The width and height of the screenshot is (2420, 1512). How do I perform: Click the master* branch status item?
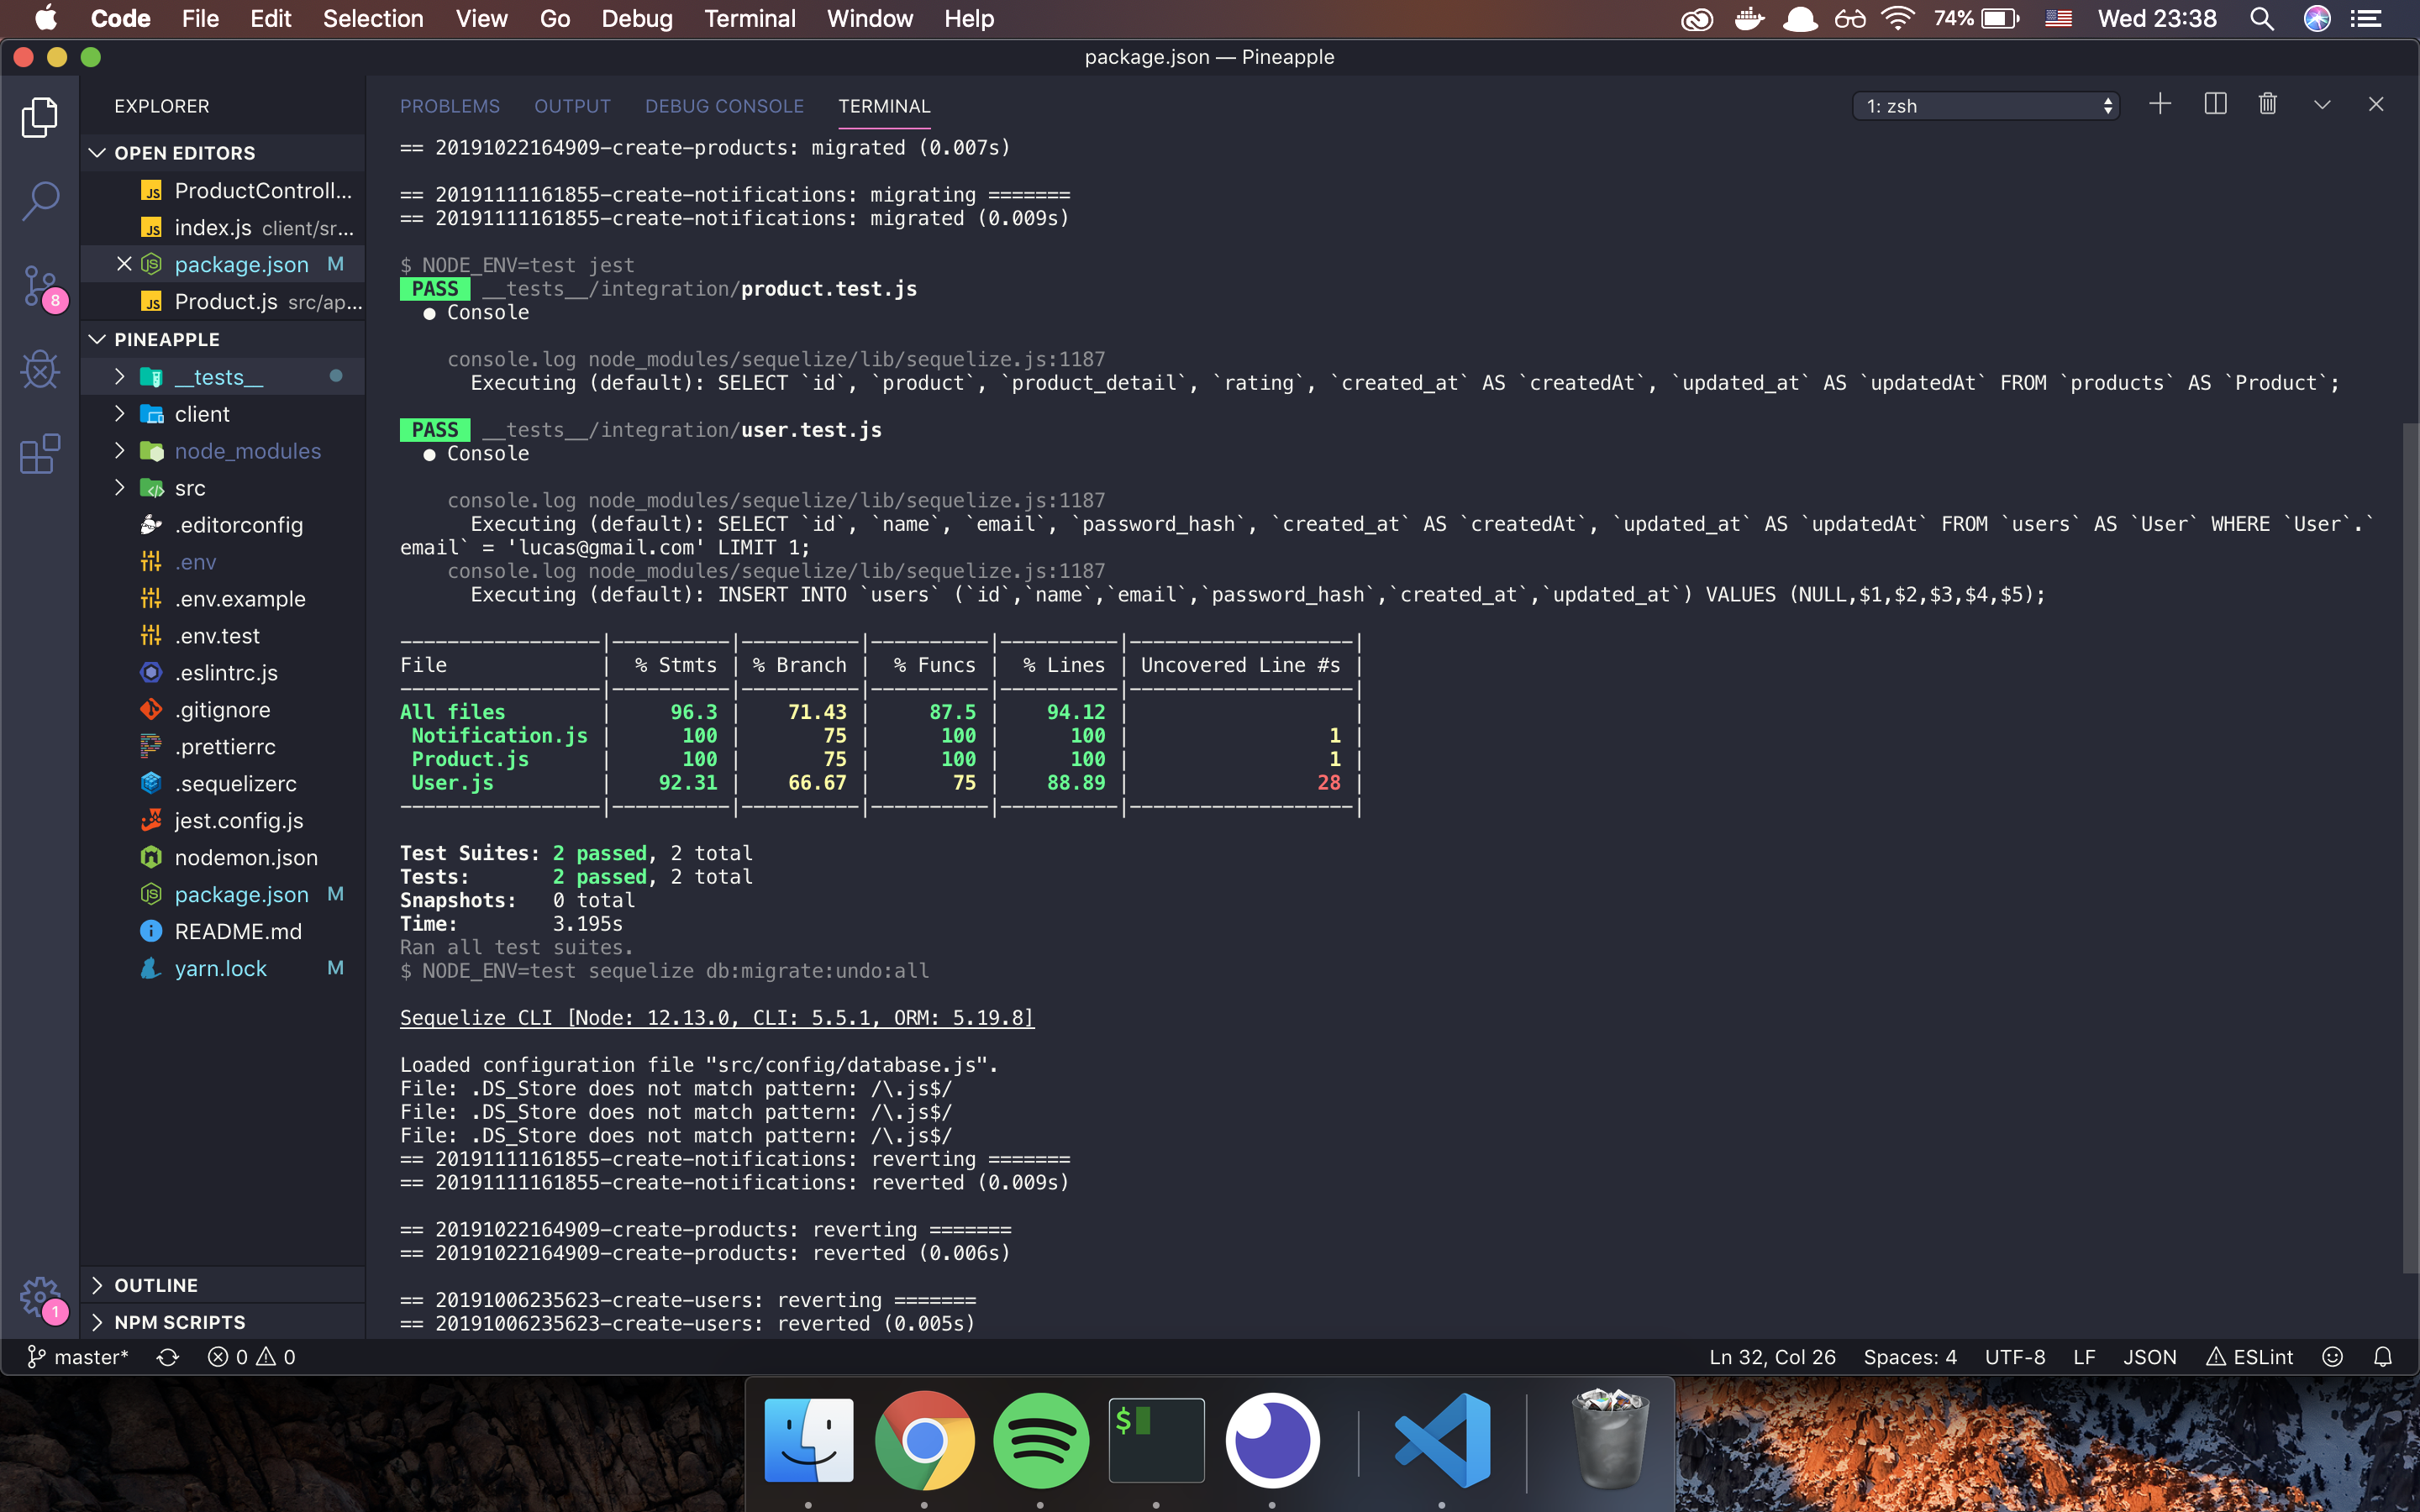(x=77, y=1357)
